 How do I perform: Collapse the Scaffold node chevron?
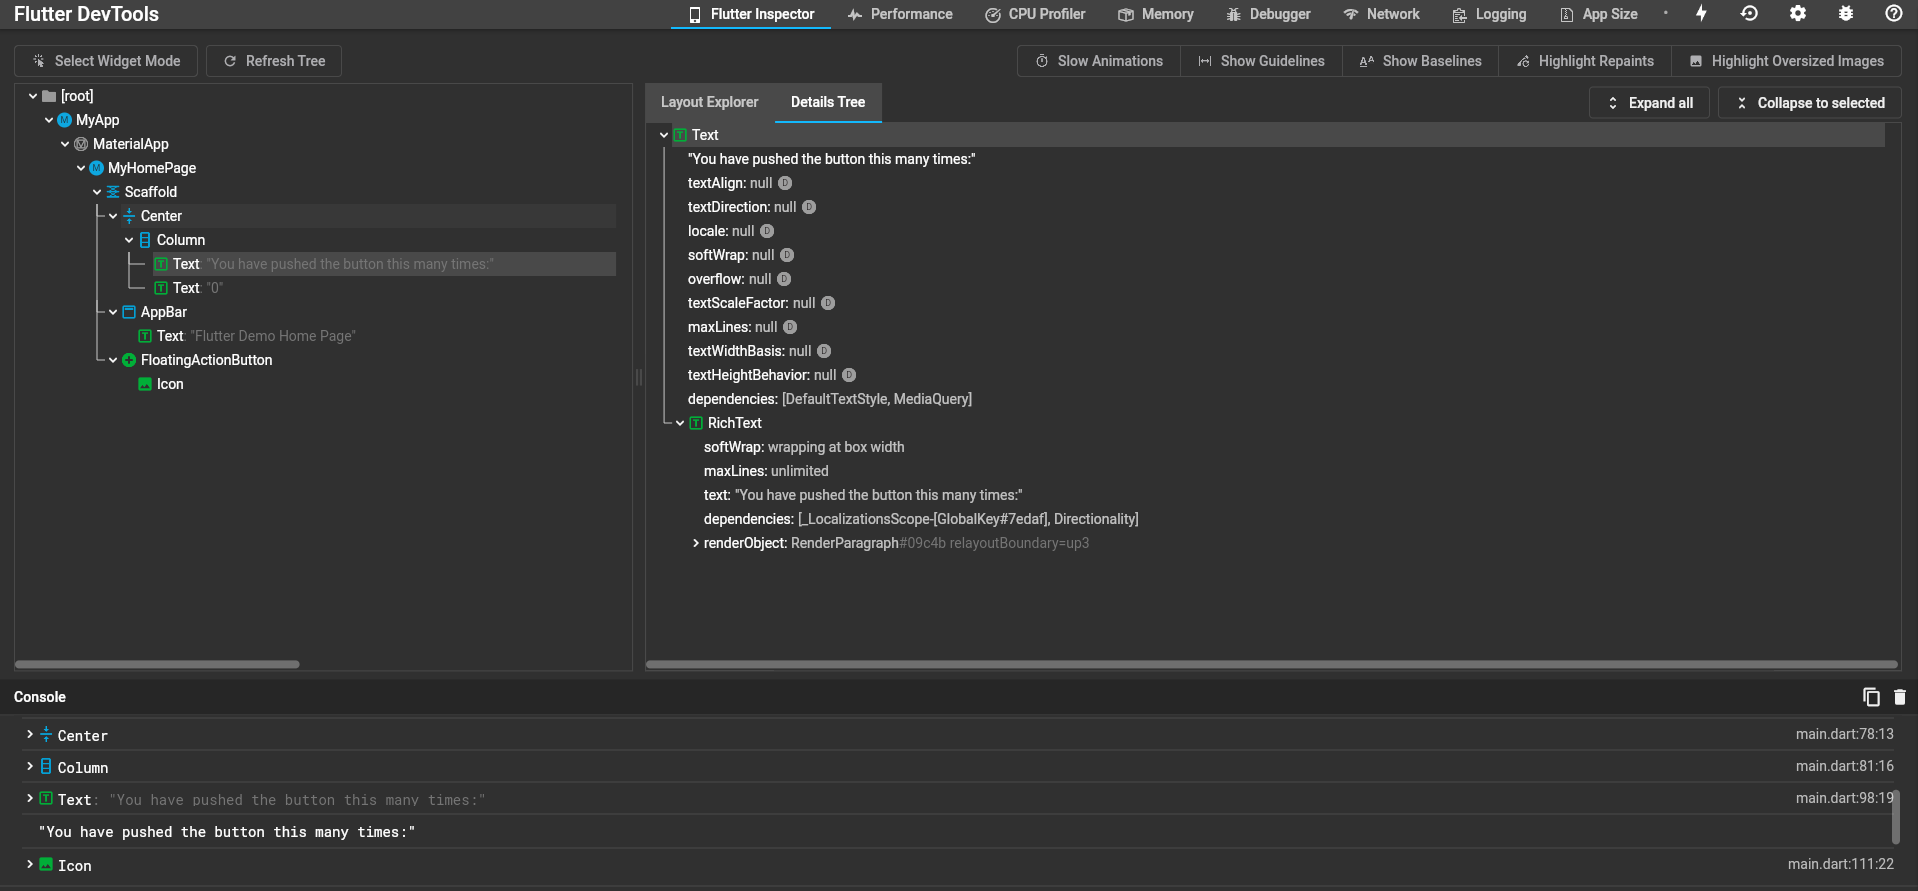point(97,192)
